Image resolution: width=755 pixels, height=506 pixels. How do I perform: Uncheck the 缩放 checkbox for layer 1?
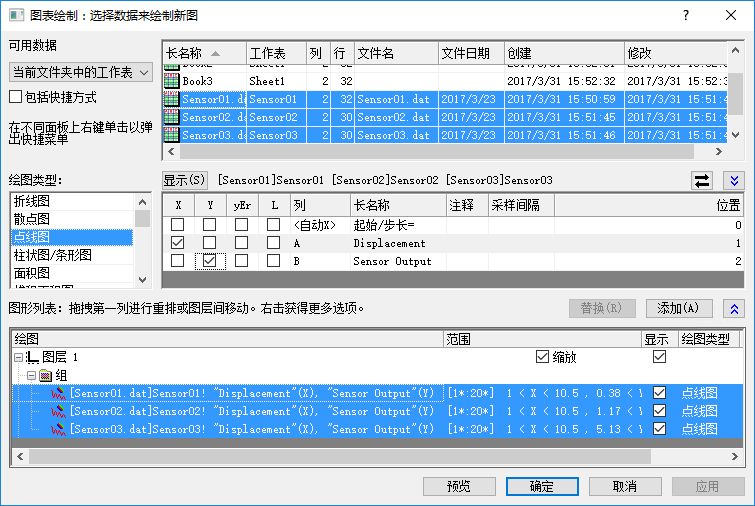[543, 357]
